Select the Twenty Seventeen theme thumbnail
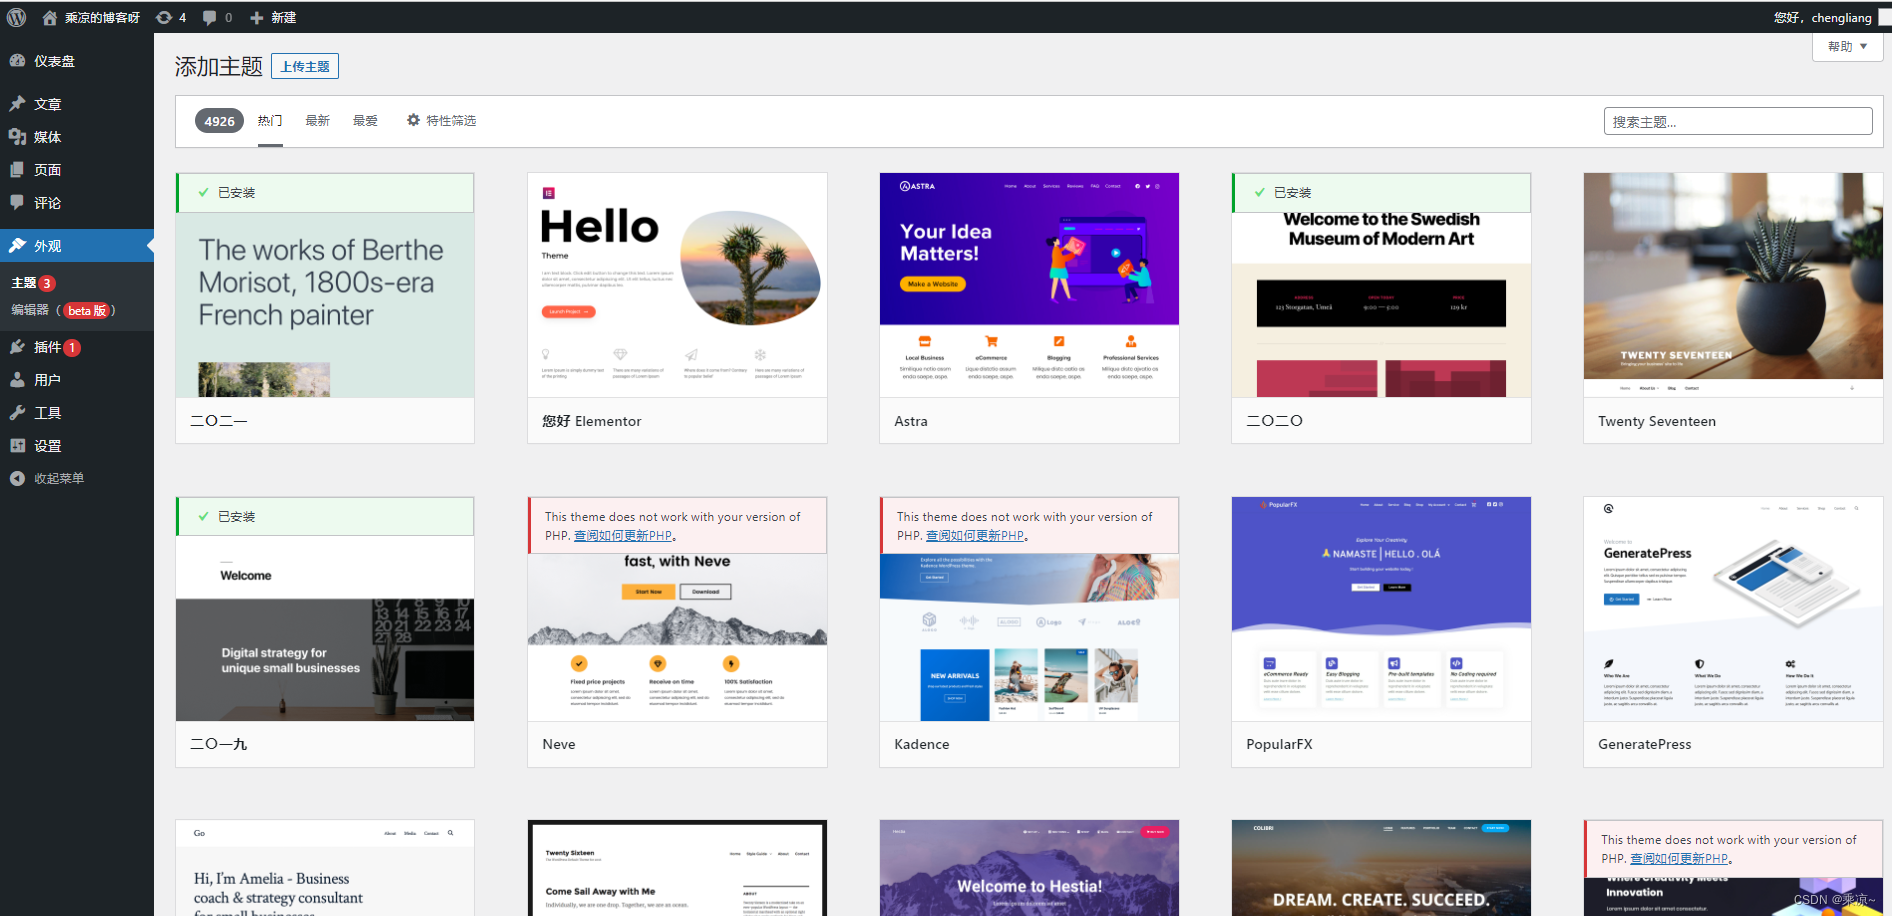Image resolution: width=1892 pixels, height=916 pixels. tap(1733, 285)
